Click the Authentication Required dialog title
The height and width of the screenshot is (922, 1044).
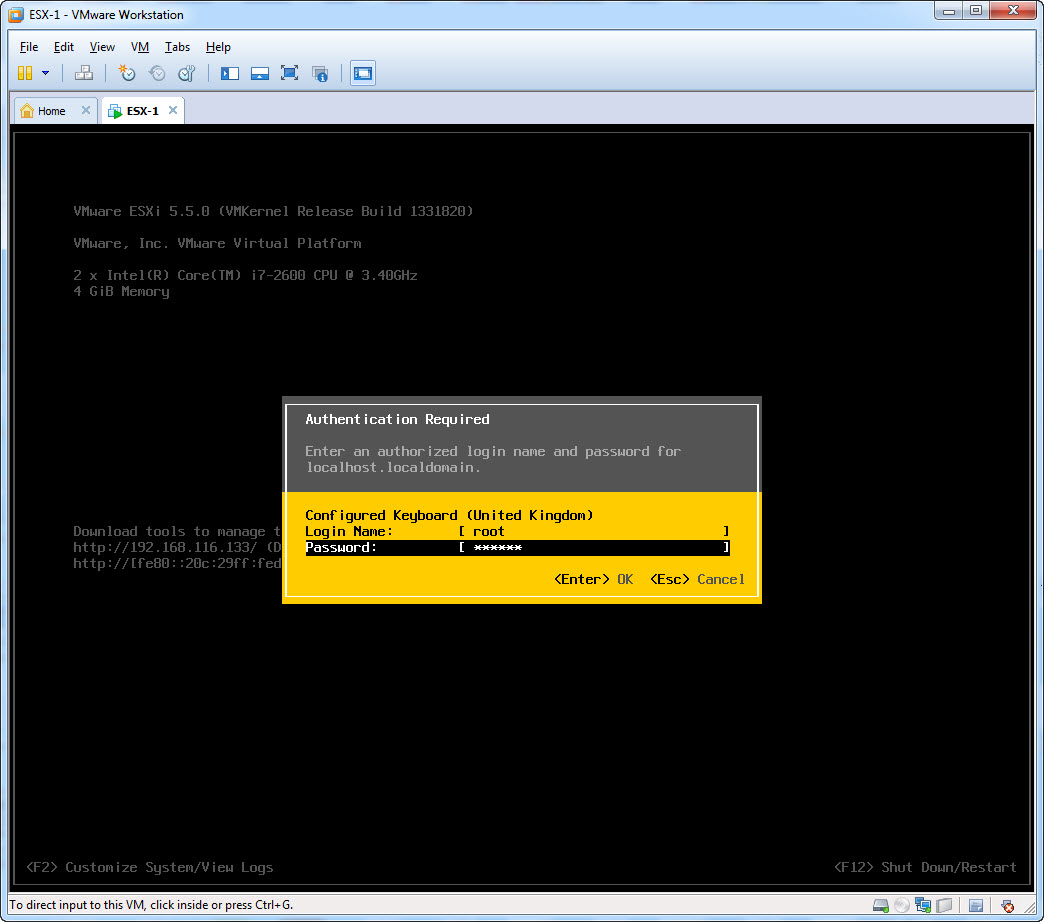coord(397,419)
